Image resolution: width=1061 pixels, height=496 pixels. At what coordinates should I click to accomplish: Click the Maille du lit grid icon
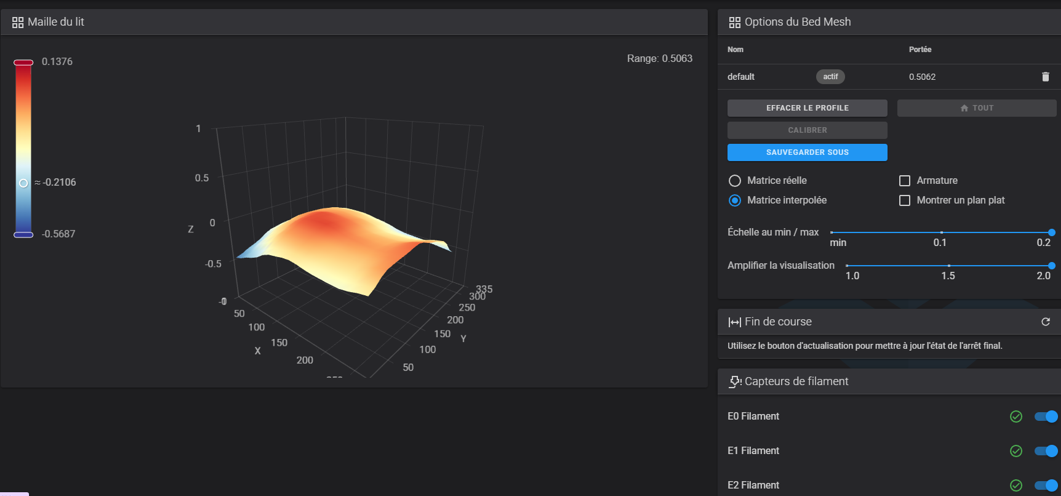tap(18, 22)
